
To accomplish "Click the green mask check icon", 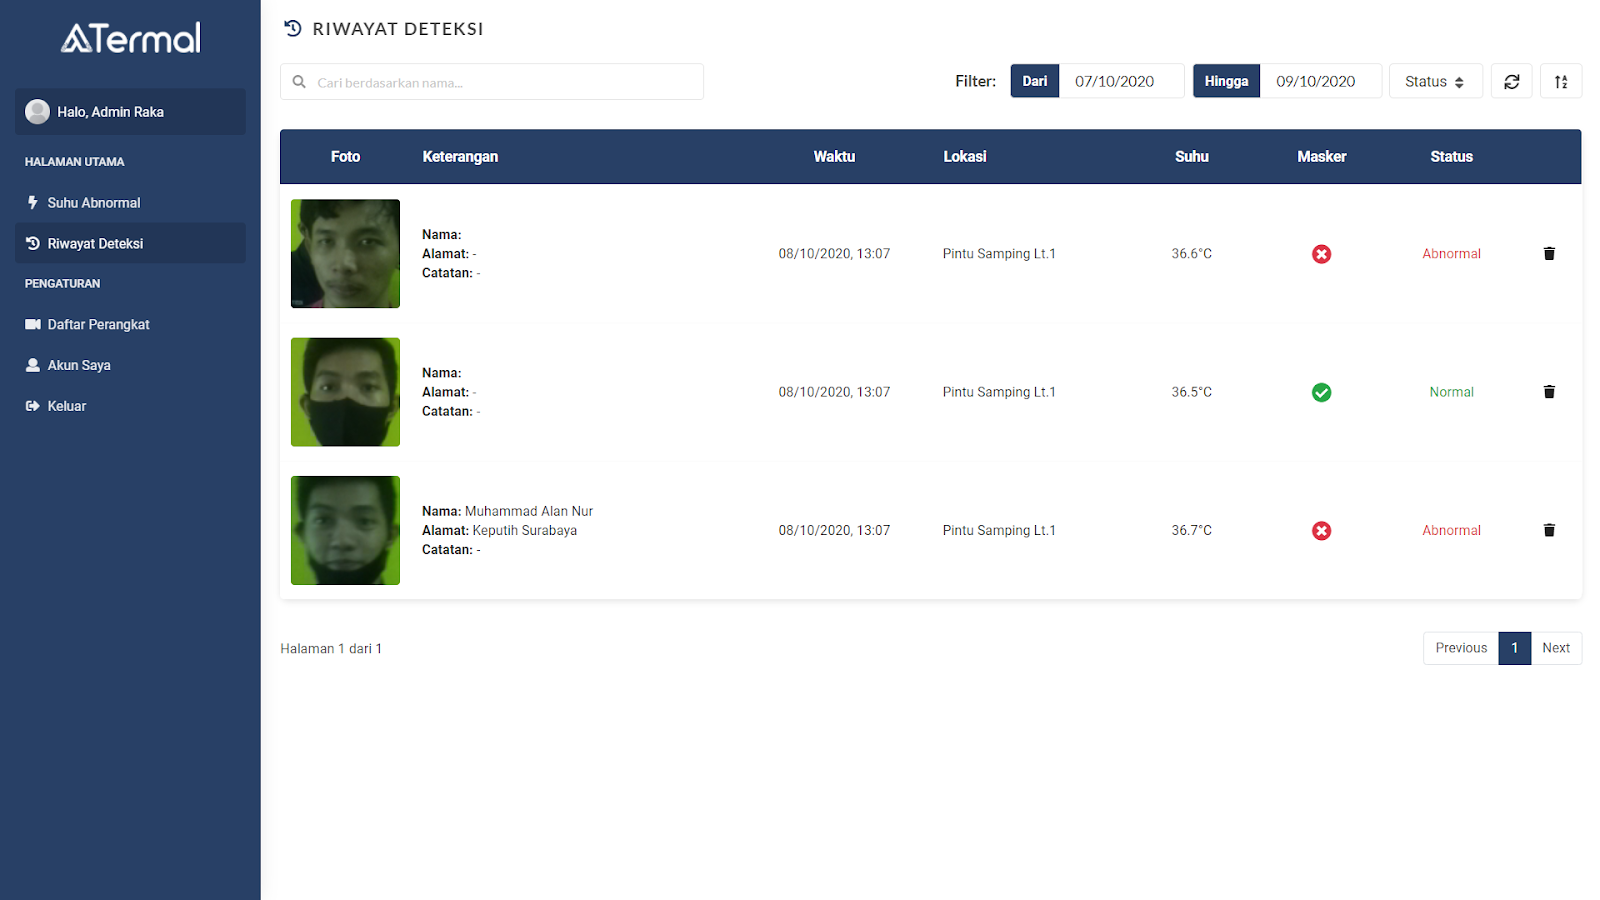I will 1321,393.
